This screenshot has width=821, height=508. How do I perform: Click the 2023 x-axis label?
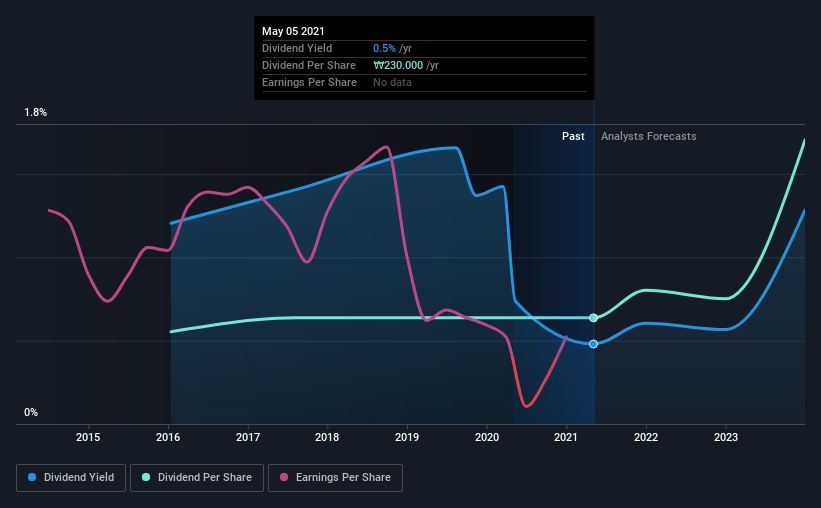pyautogui.click(x=726, y=437)
